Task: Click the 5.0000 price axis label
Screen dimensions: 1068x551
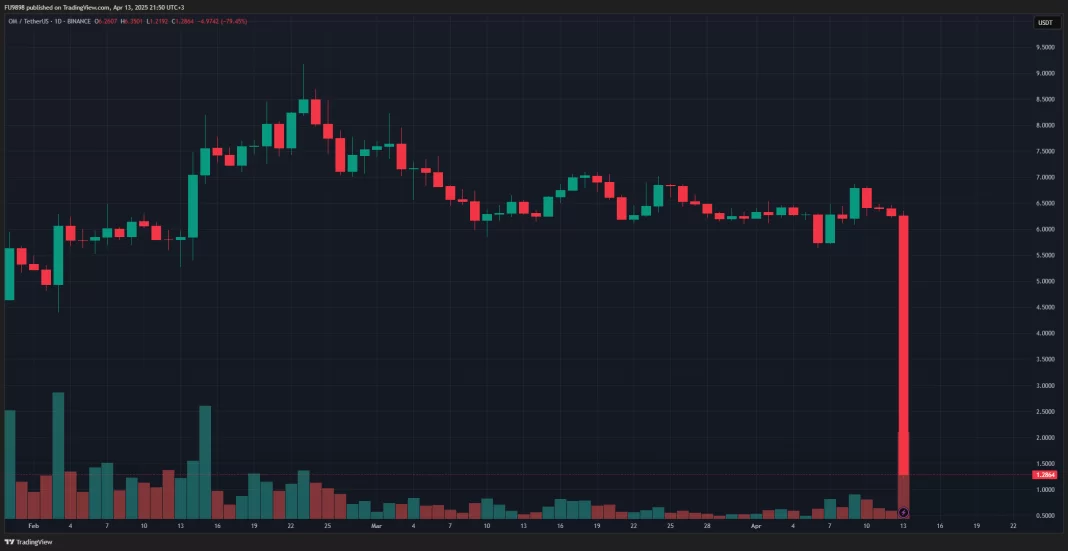Action: [1046, 281]
